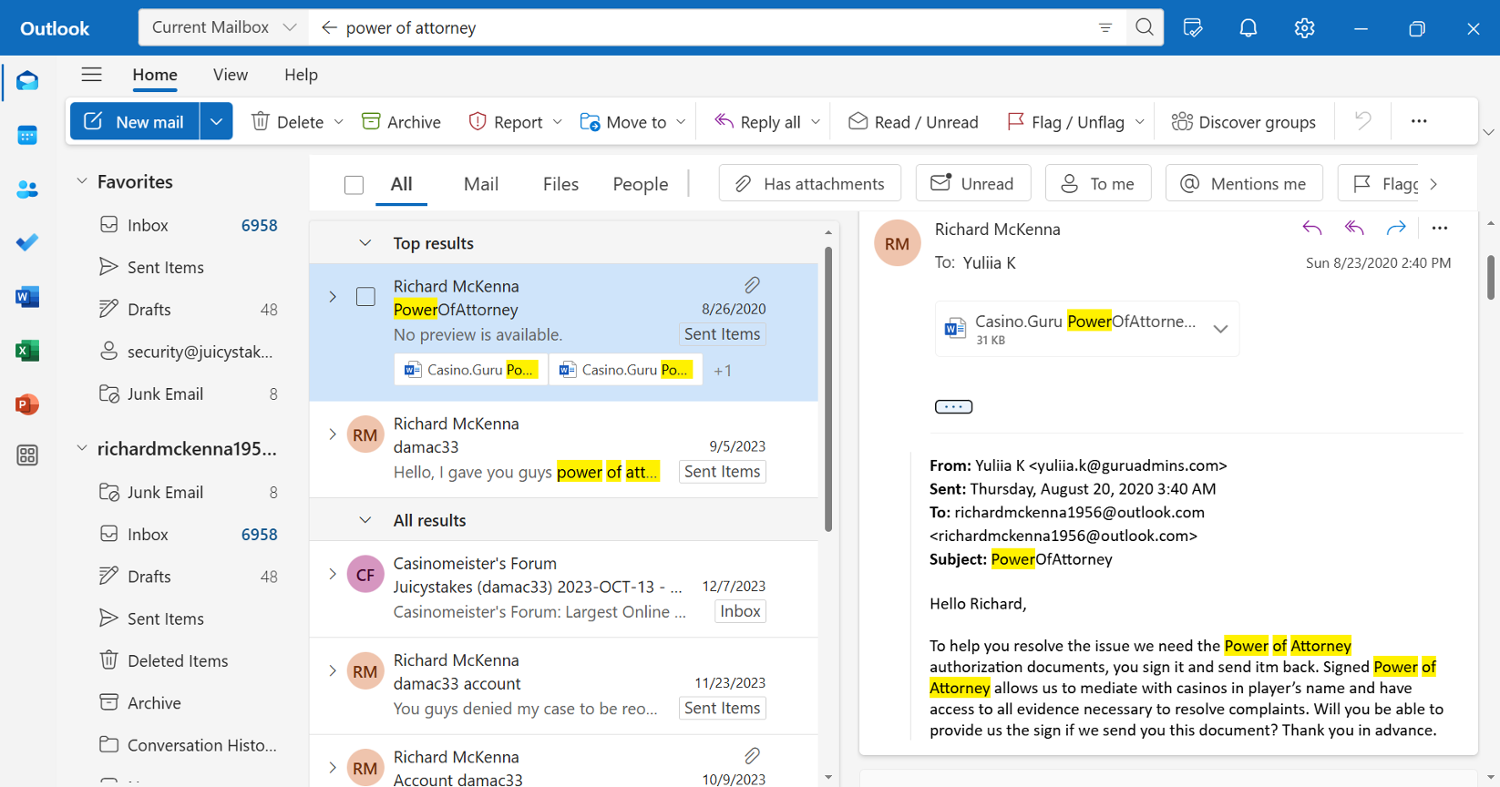This screenshot has height=787, width=1500.
Task: Launch Word from the left rail
Action: pyautogui.click(x=27, y=297)
